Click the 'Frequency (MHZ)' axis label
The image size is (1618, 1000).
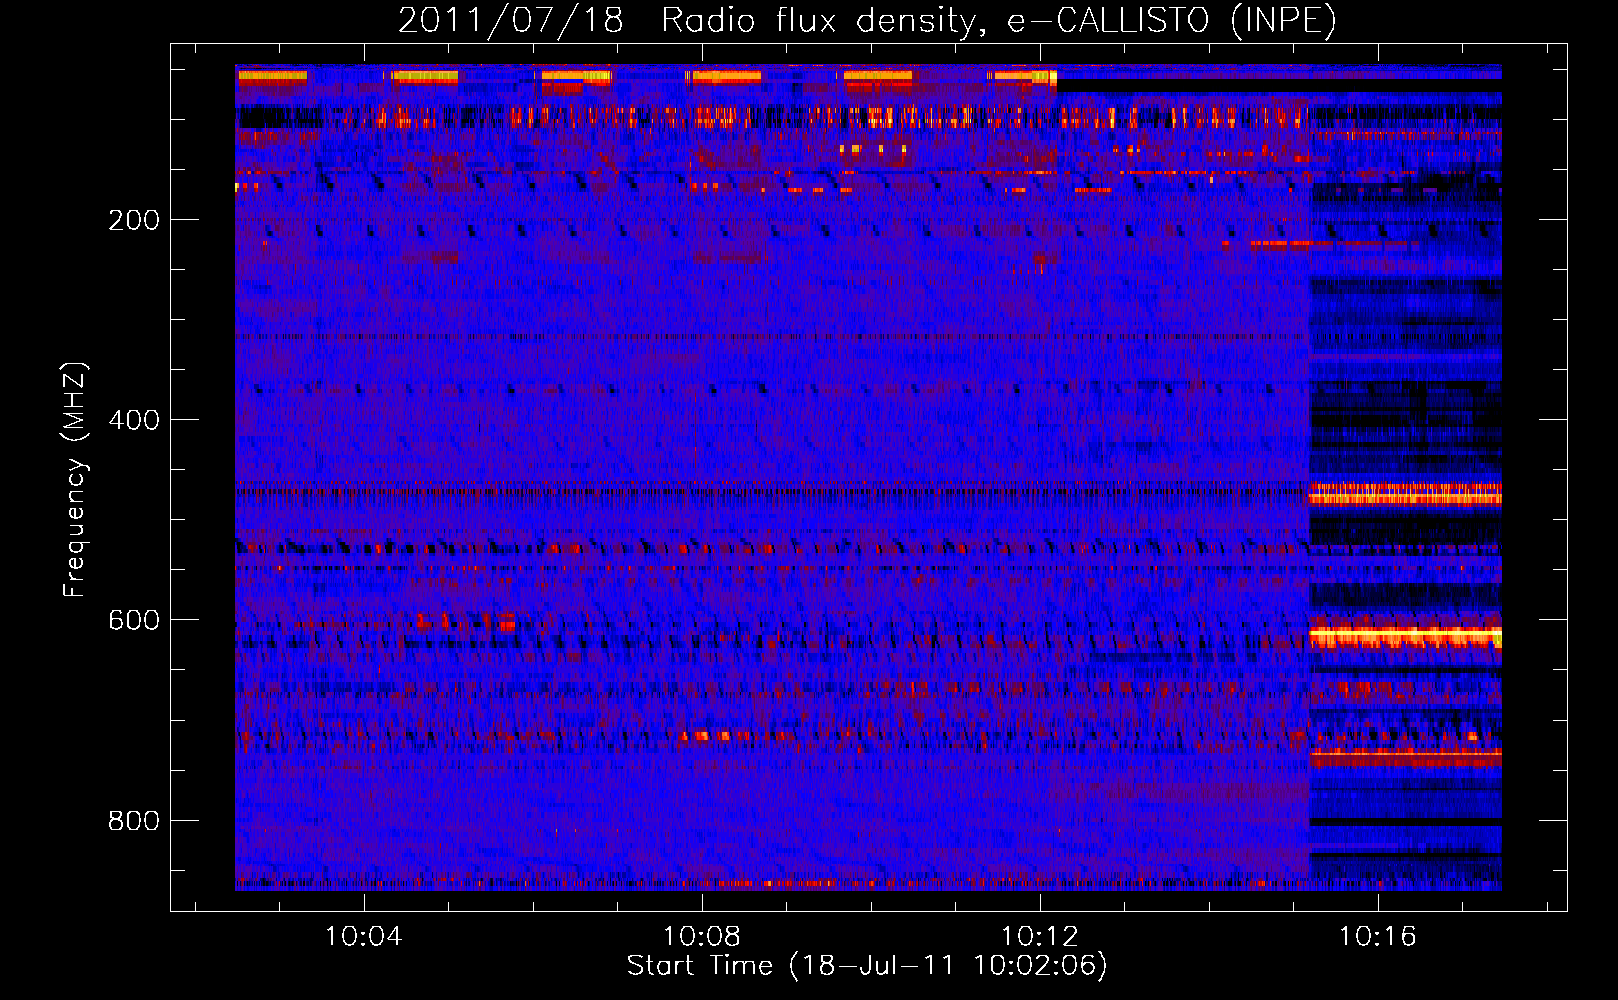tap(75, 479)
